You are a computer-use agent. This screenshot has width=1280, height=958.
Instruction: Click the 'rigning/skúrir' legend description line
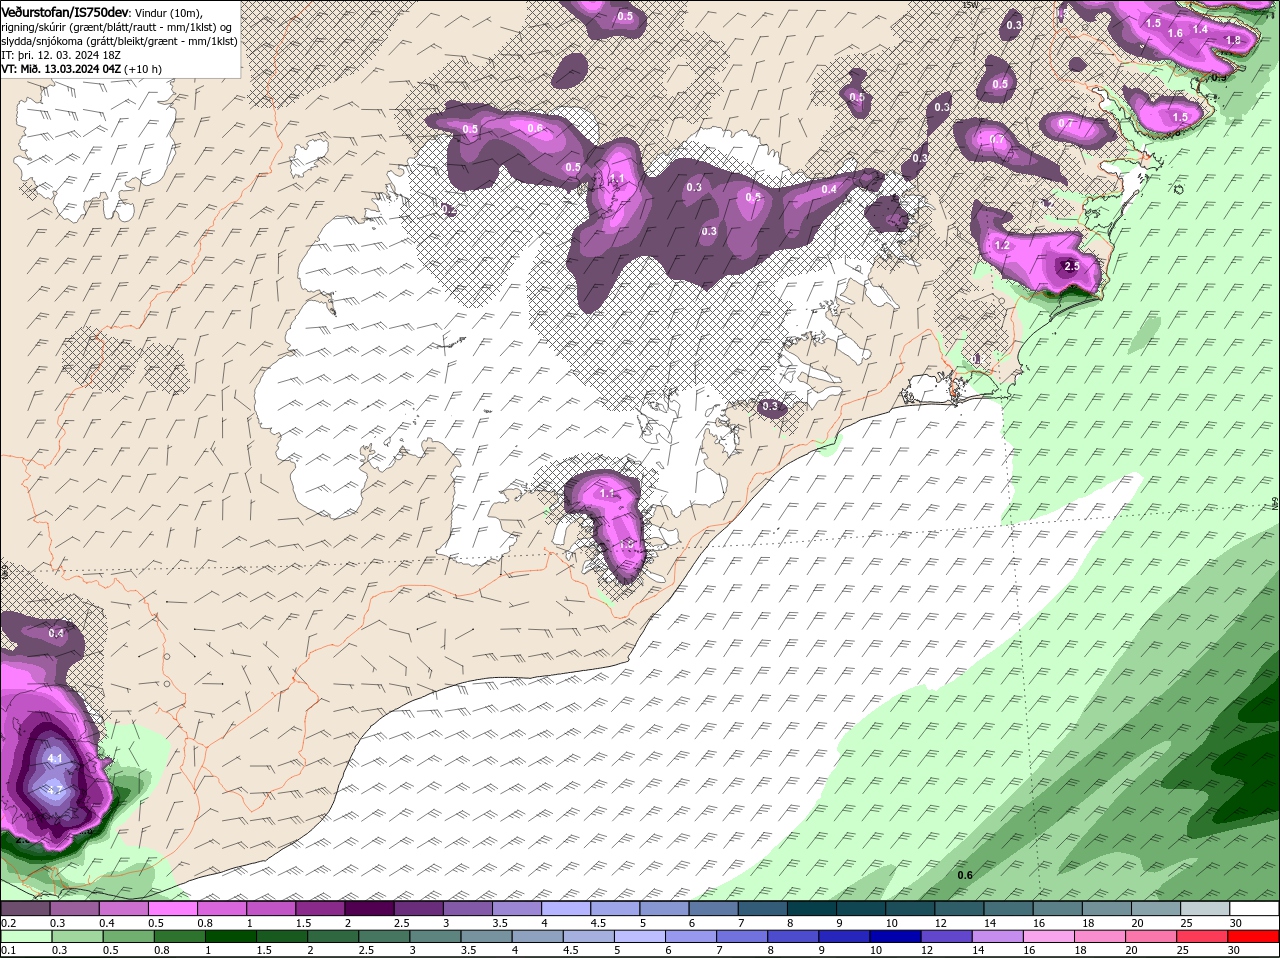pos(115,27)
